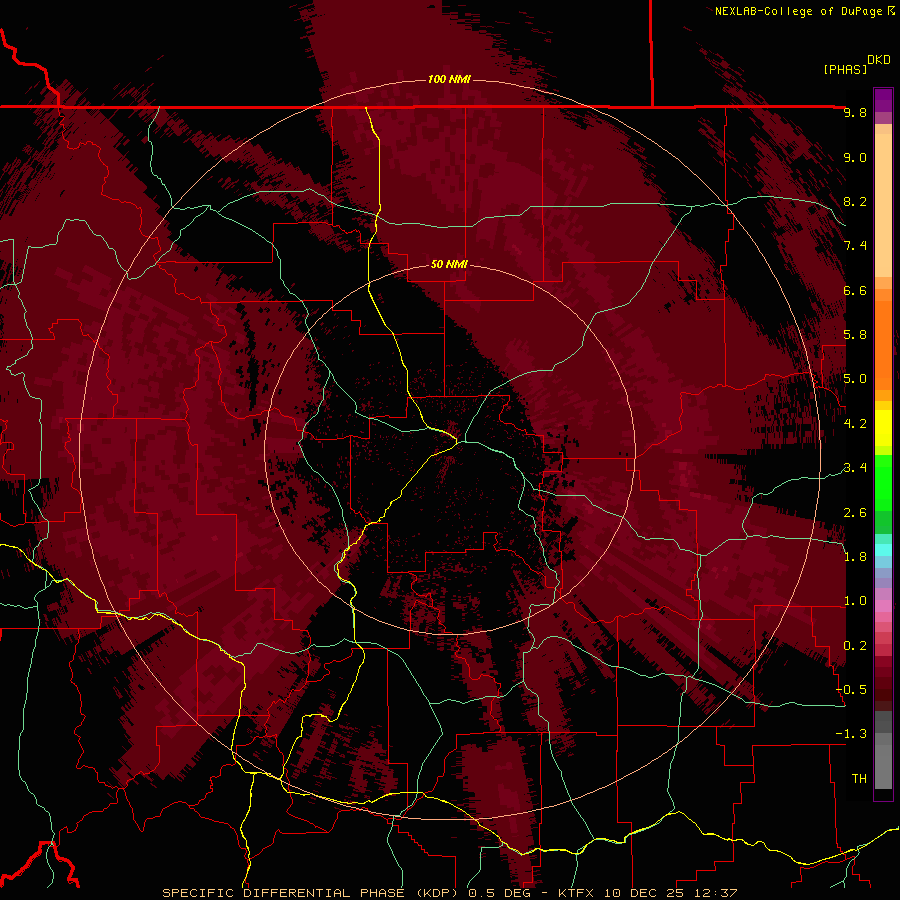Click the "50 NMI" range ring label
The height and width of the screenshot is (900, 900).
pyautogui.click(x=449, y=264)
